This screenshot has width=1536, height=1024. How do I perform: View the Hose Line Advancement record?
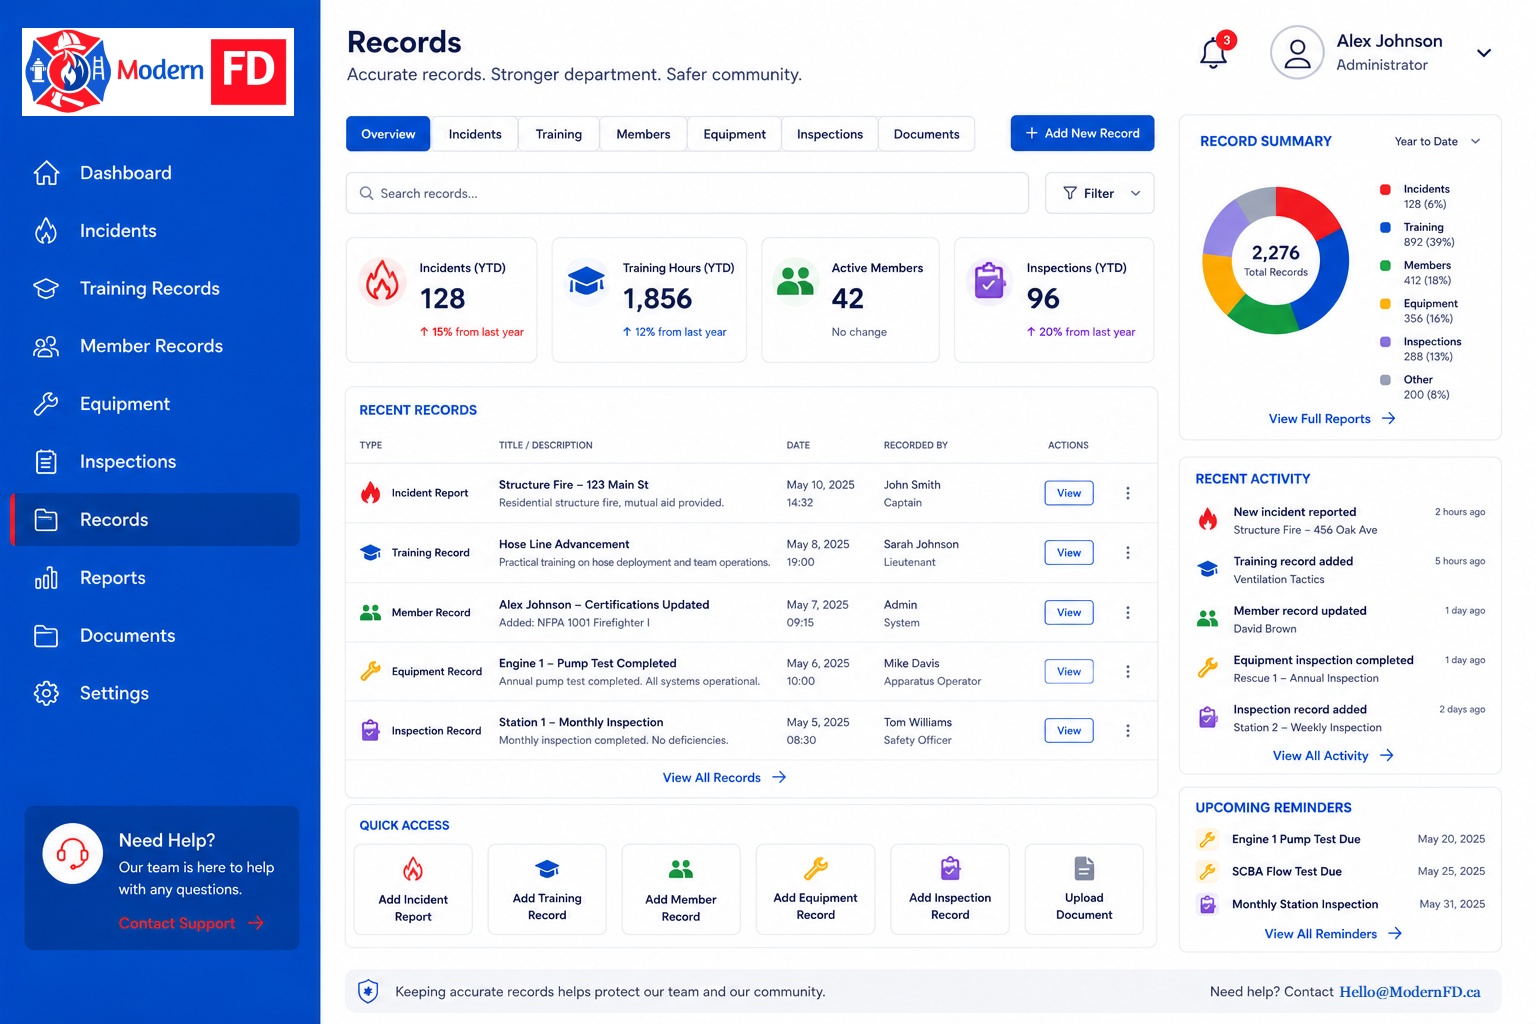coord(1069,553)
